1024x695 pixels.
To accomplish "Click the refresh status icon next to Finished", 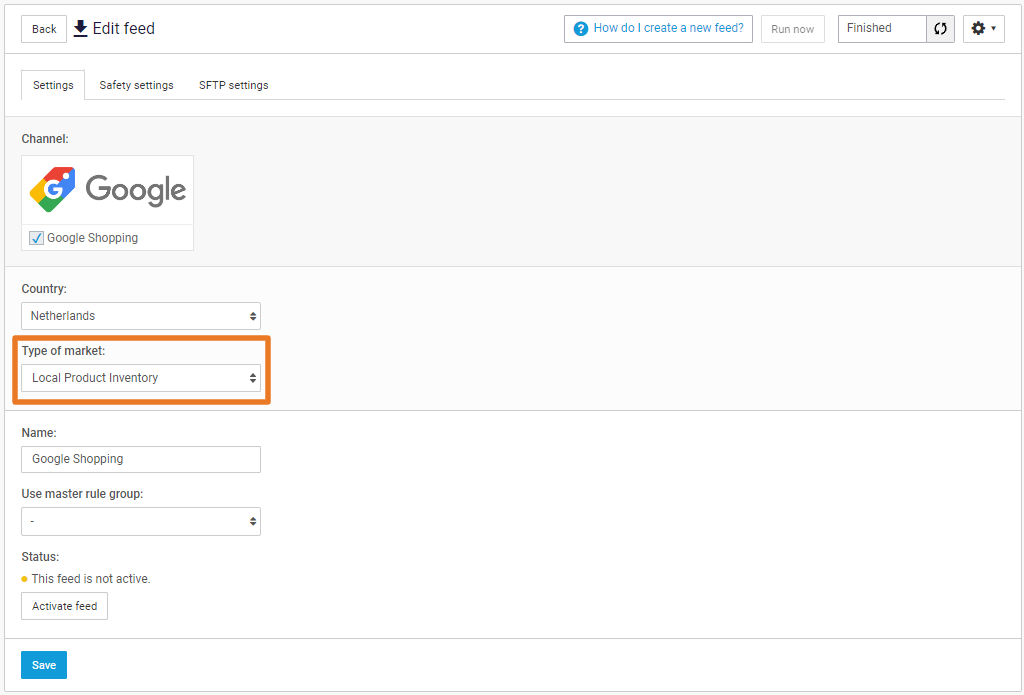I will (940, 29).
